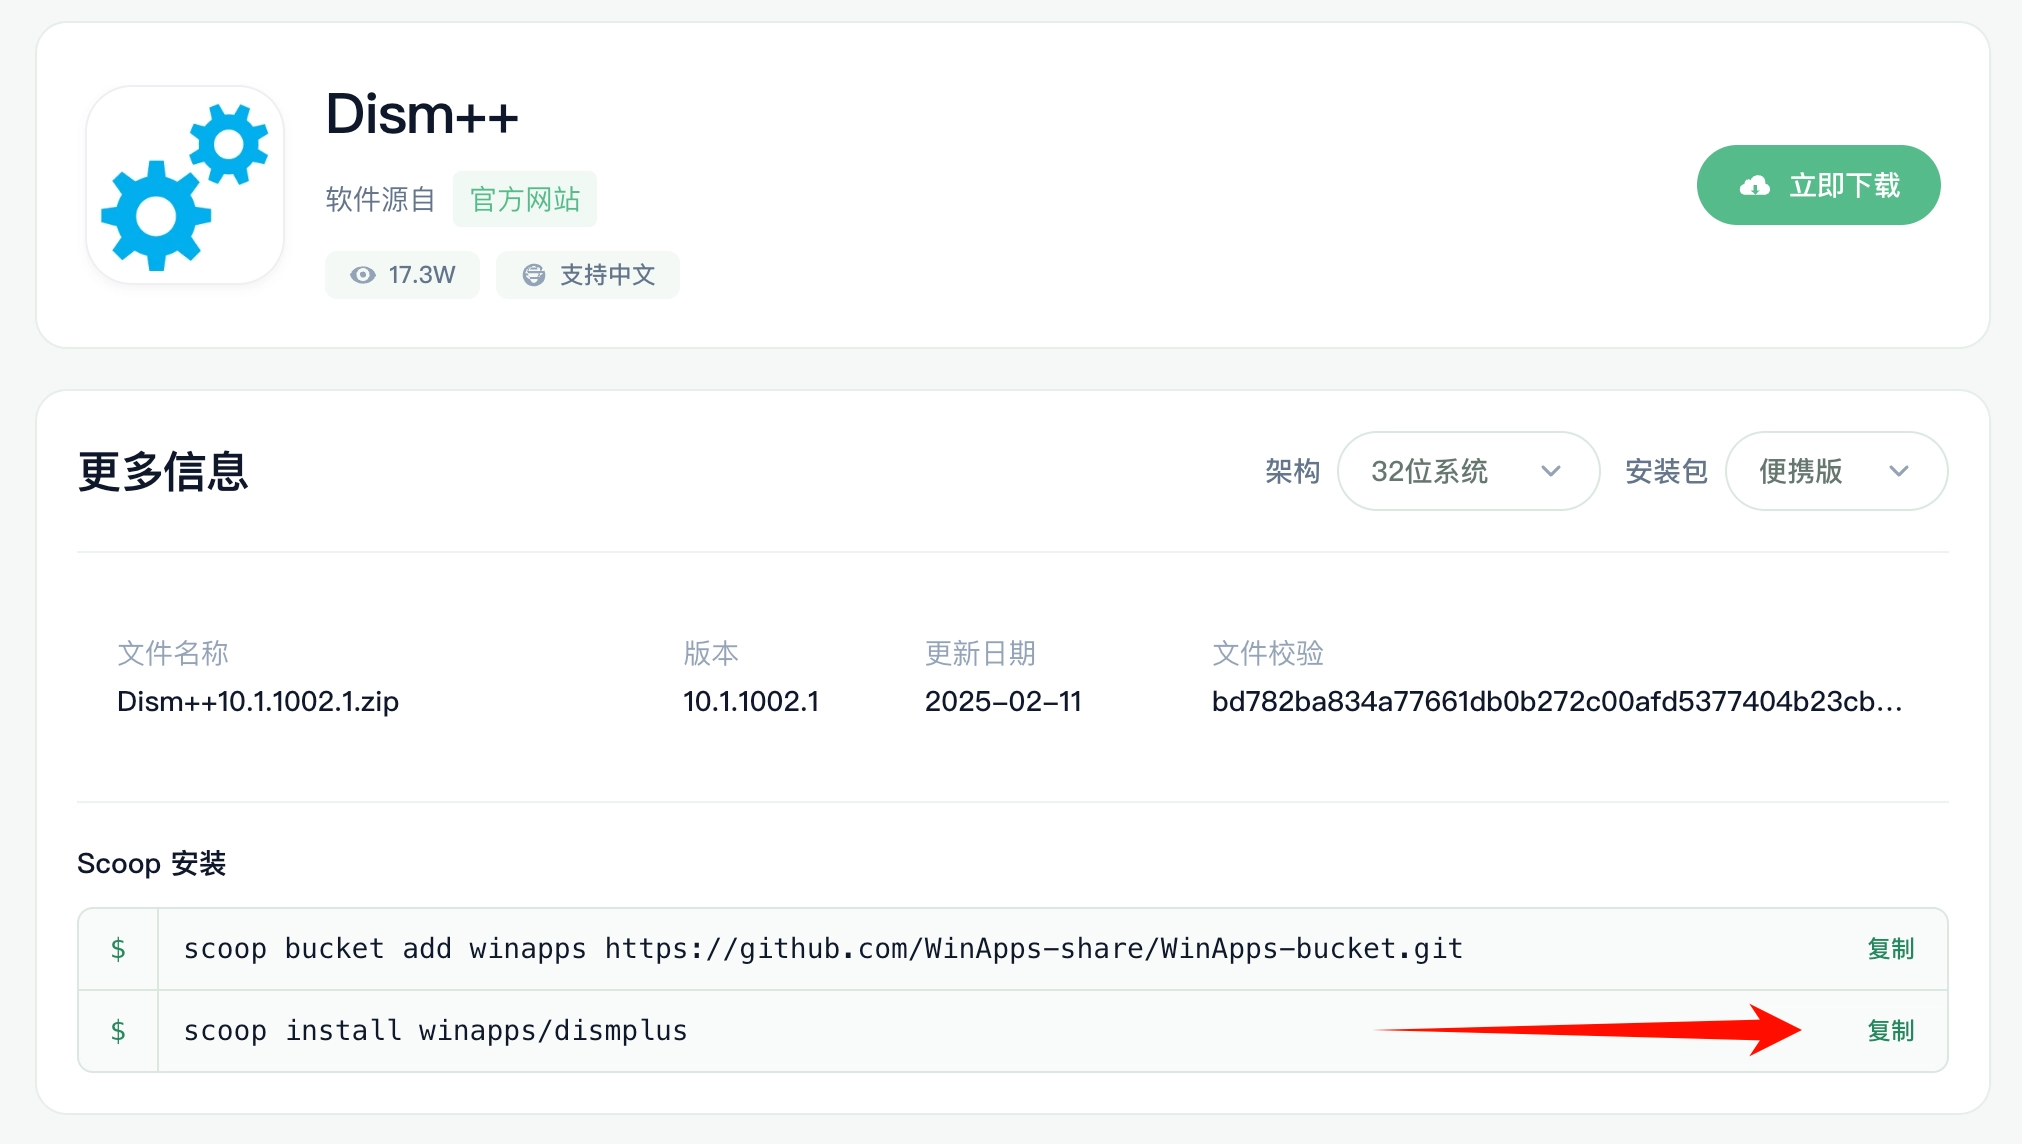Click update date 2025-02-11
This screenshot has width=2022, height=1144.
[x=1003, y=701]
